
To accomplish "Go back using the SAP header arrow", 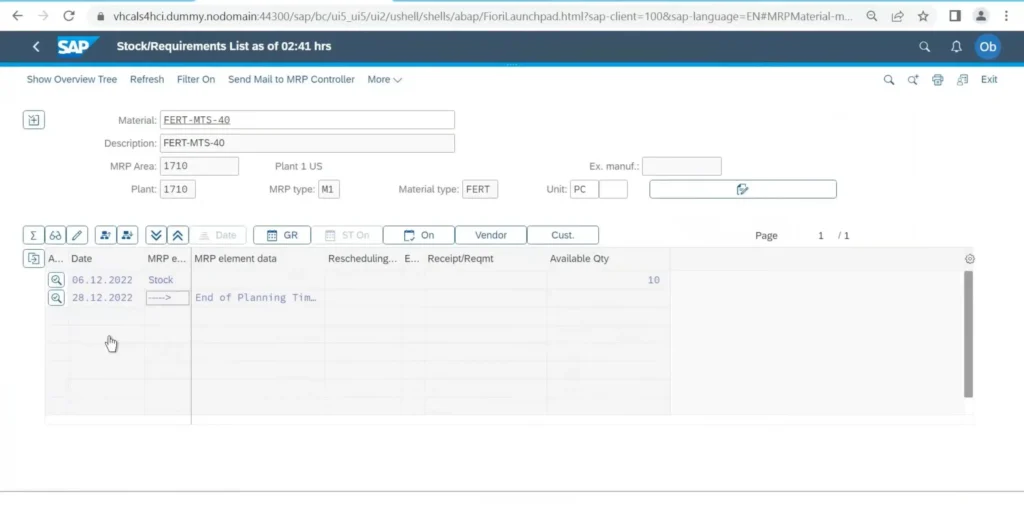I will click(x=36, y=46).
